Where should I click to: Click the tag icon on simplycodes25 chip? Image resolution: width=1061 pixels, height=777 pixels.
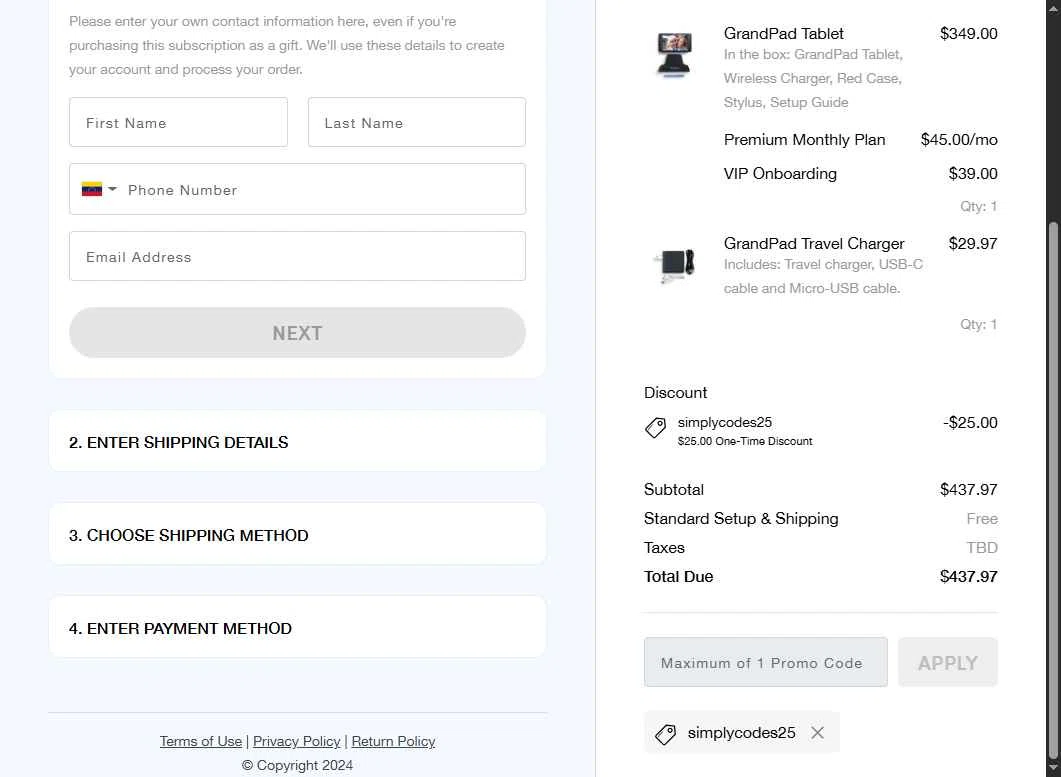coord(665,734)
